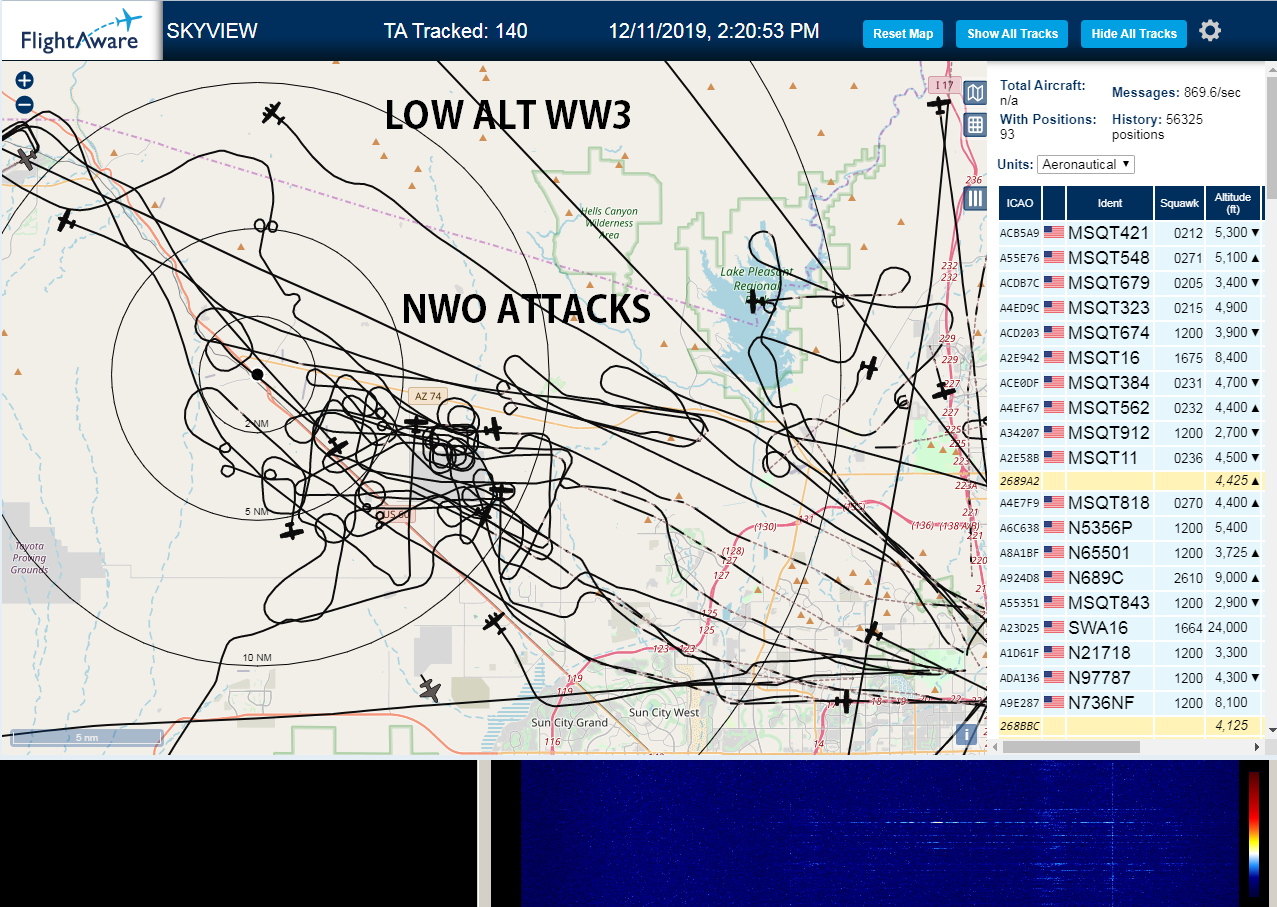The width and height of the screenshot is (1277, 907).
Task: Click the date and time display
Action: point(714,31)
